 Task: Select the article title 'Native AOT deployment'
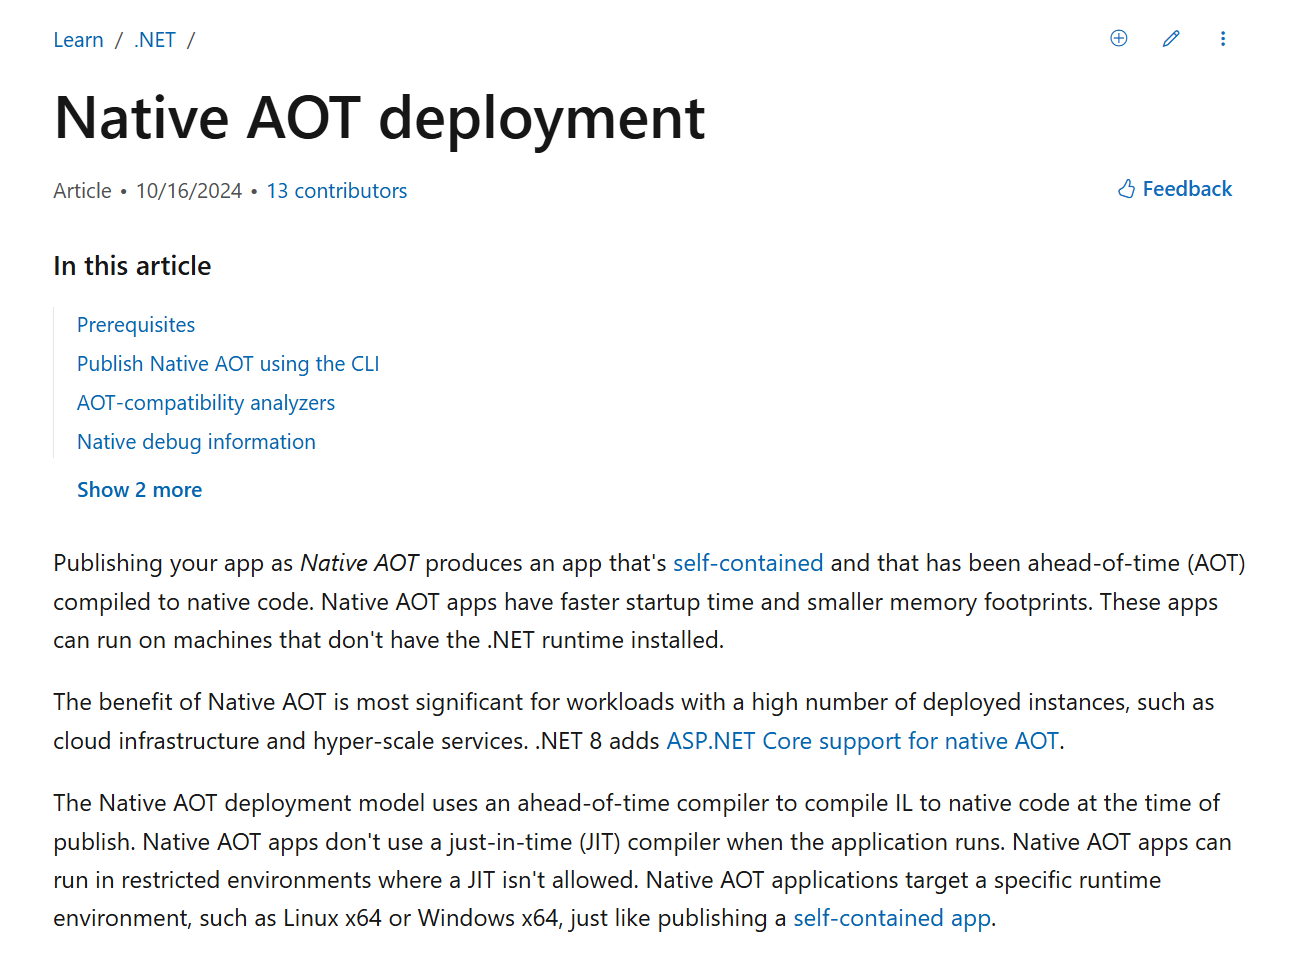[x=379, y=118]
